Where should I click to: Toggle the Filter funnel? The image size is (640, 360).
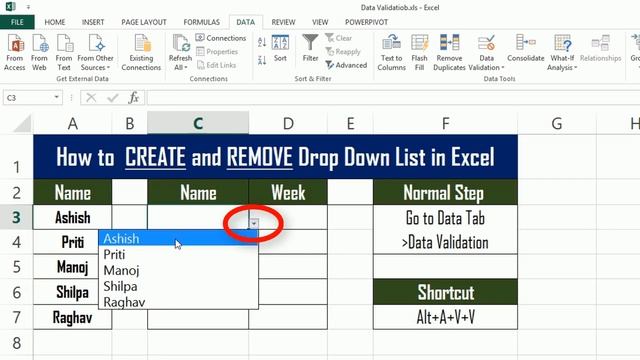point(310,49)
